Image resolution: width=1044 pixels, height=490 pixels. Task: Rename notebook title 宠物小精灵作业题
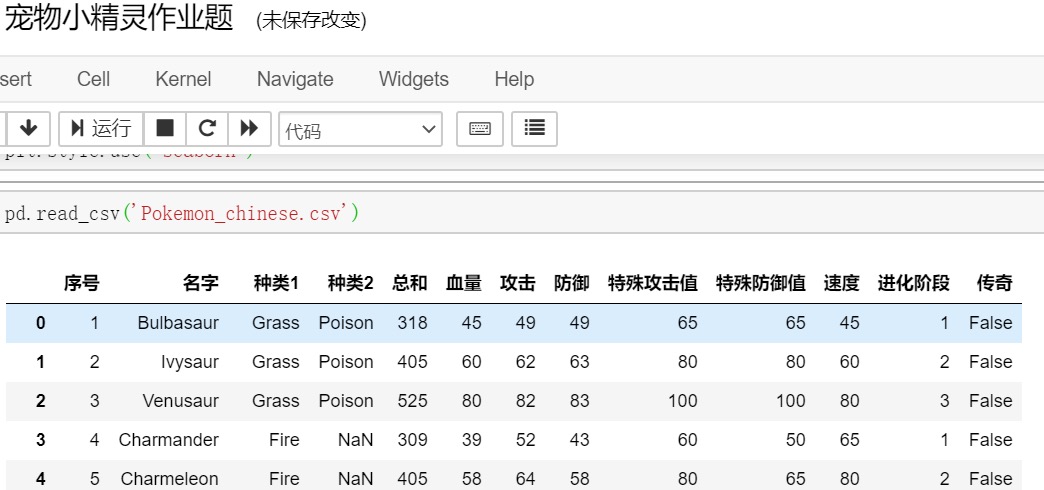pyautogui.click(x=119, y=19)
